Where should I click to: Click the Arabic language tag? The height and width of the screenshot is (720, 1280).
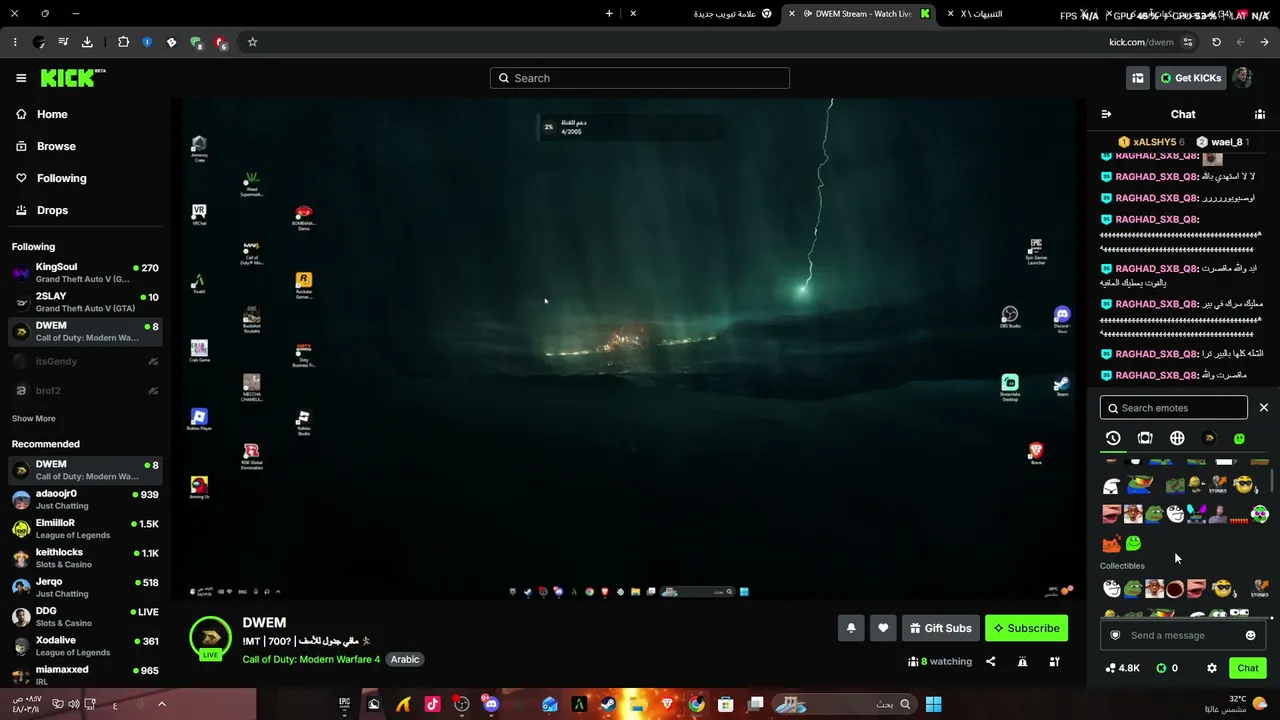pyautogui.click(x=405, y=659)
